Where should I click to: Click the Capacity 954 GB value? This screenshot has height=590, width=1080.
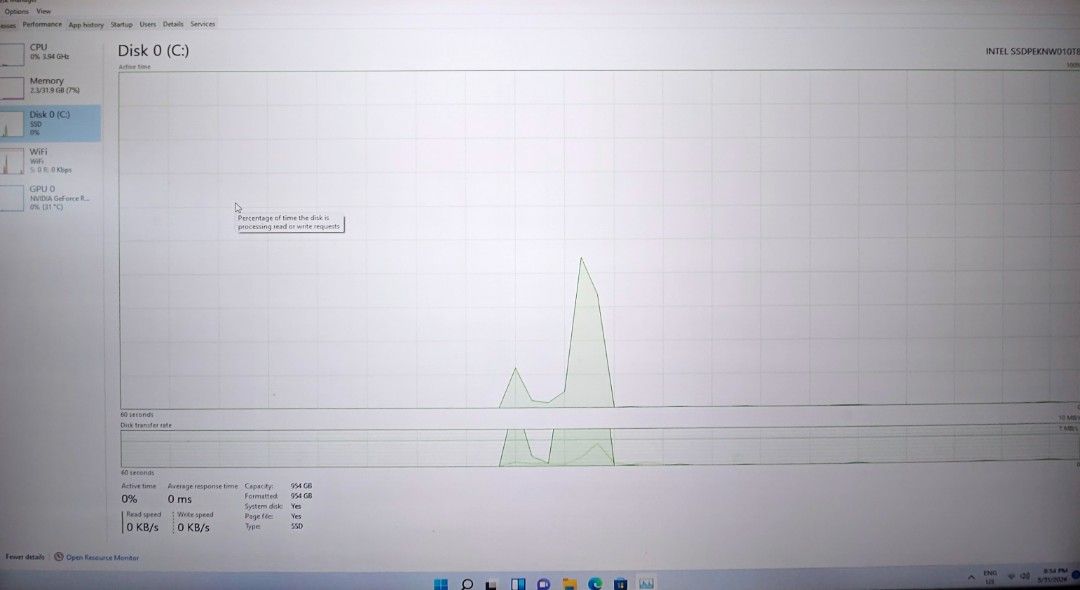[x=301, y=486]
